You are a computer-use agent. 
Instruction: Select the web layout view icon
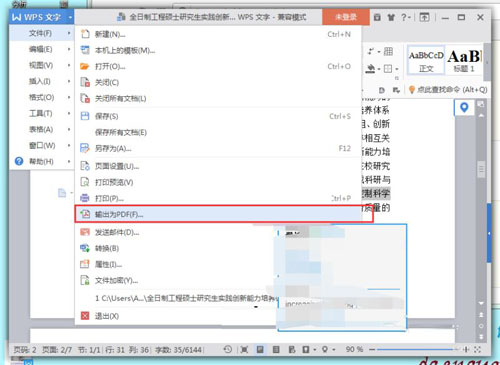[292, 349]
